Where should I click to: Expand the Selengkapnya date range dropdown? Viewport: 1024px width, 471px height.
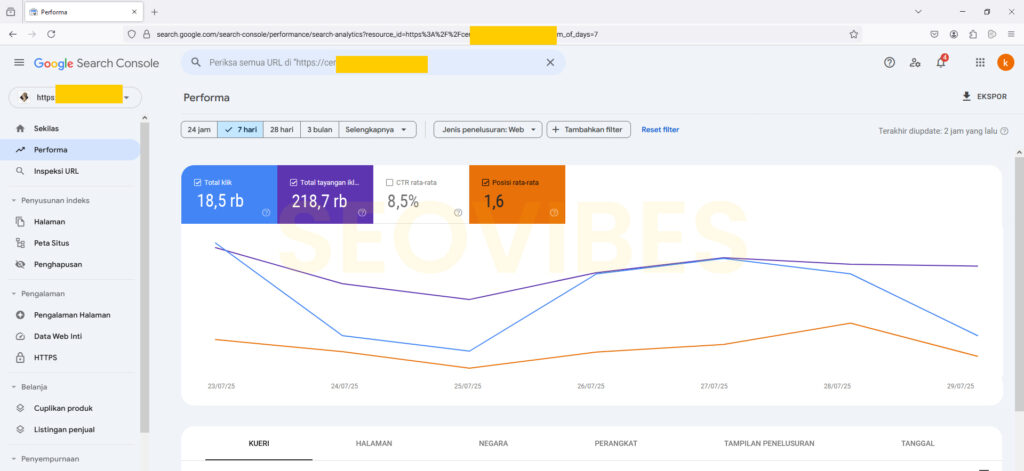click(x=378, y=130)
